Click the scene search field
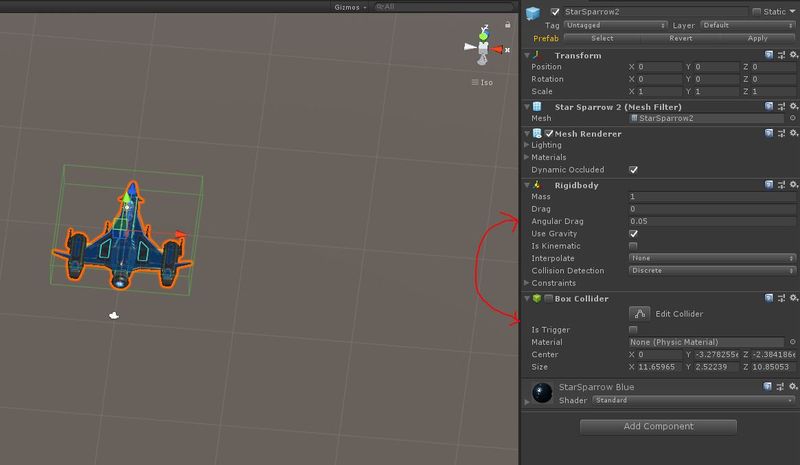Viewport: 800px width, 465px height. [x=443, y=7]
